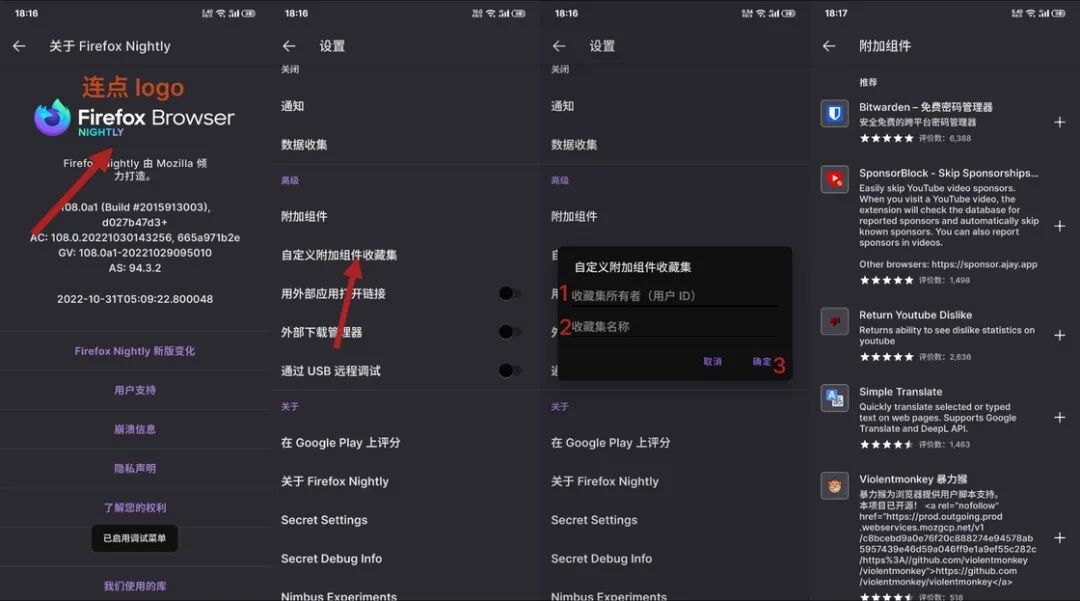Toggle 'Remote debugging via USB' switch
Viewport: 1080px width, 601px height.
[509, 370]
